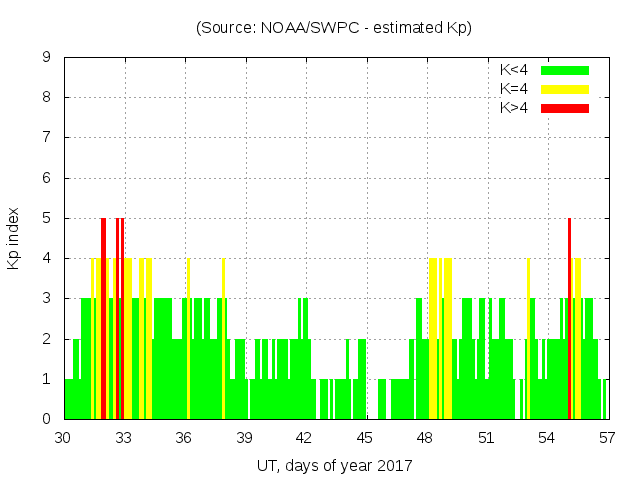The height and width of the screenshot is (480, 640).
Task: Select the "K=4" legend text label
Action: (x=514, y=89)
